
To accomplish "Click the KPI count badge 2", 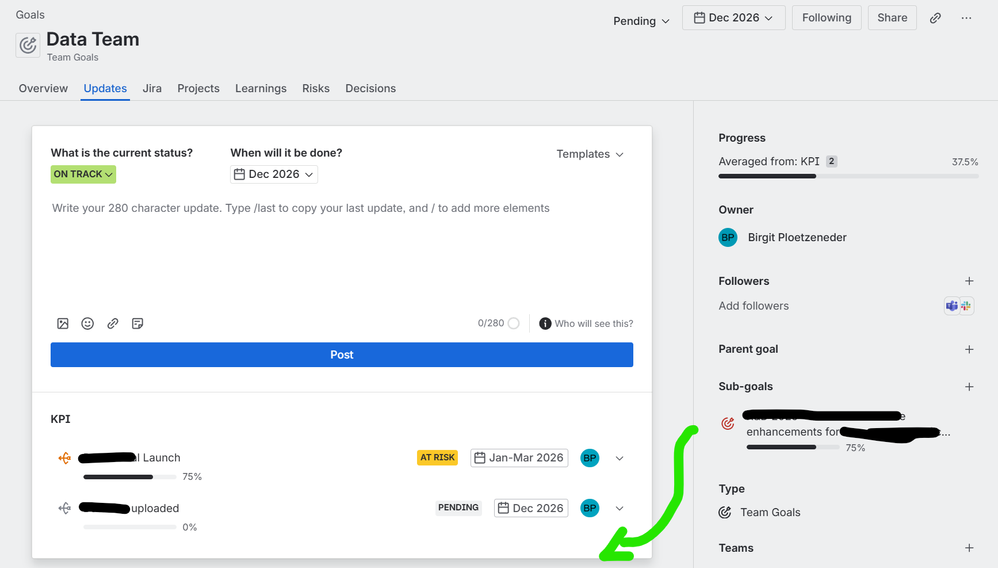I will (831, 162).
